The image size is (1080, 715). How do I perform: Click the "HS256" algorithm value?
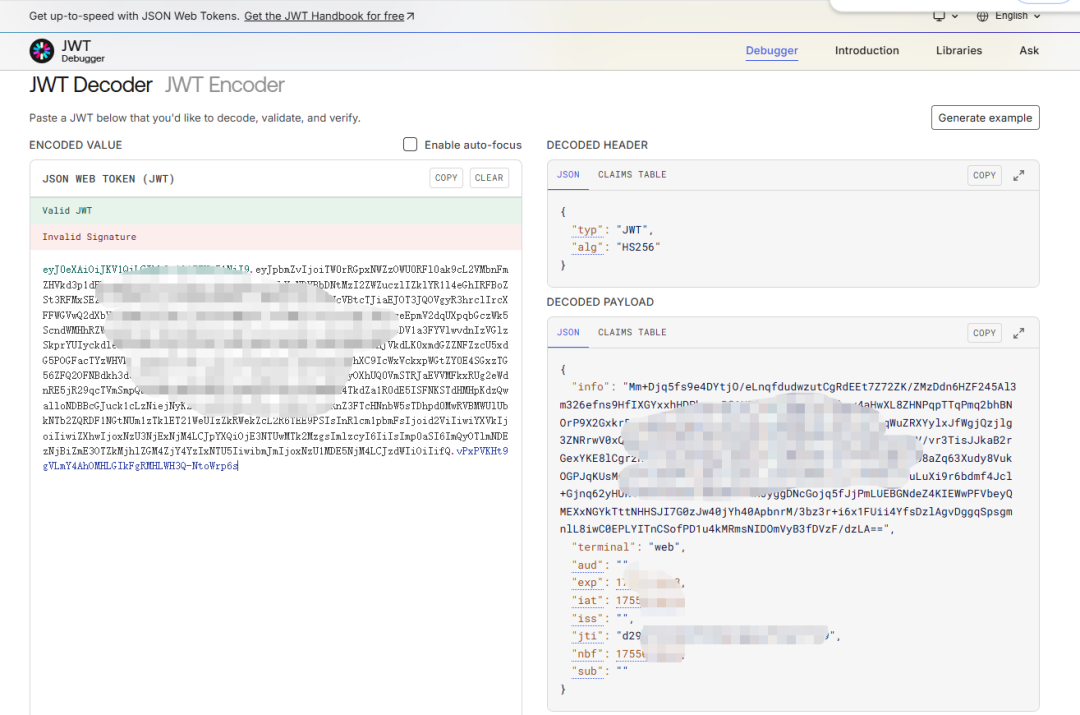[x=638, y=247]
